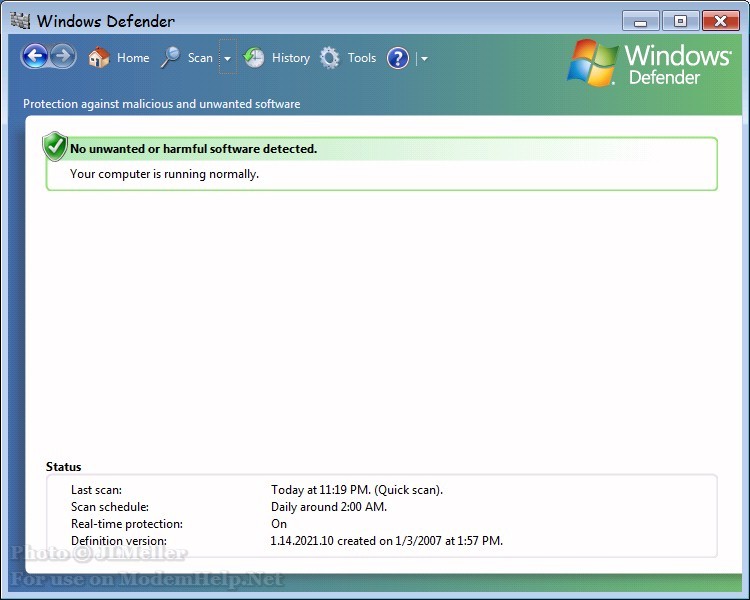Click the 'Definition version:' label

coord(119,541)
